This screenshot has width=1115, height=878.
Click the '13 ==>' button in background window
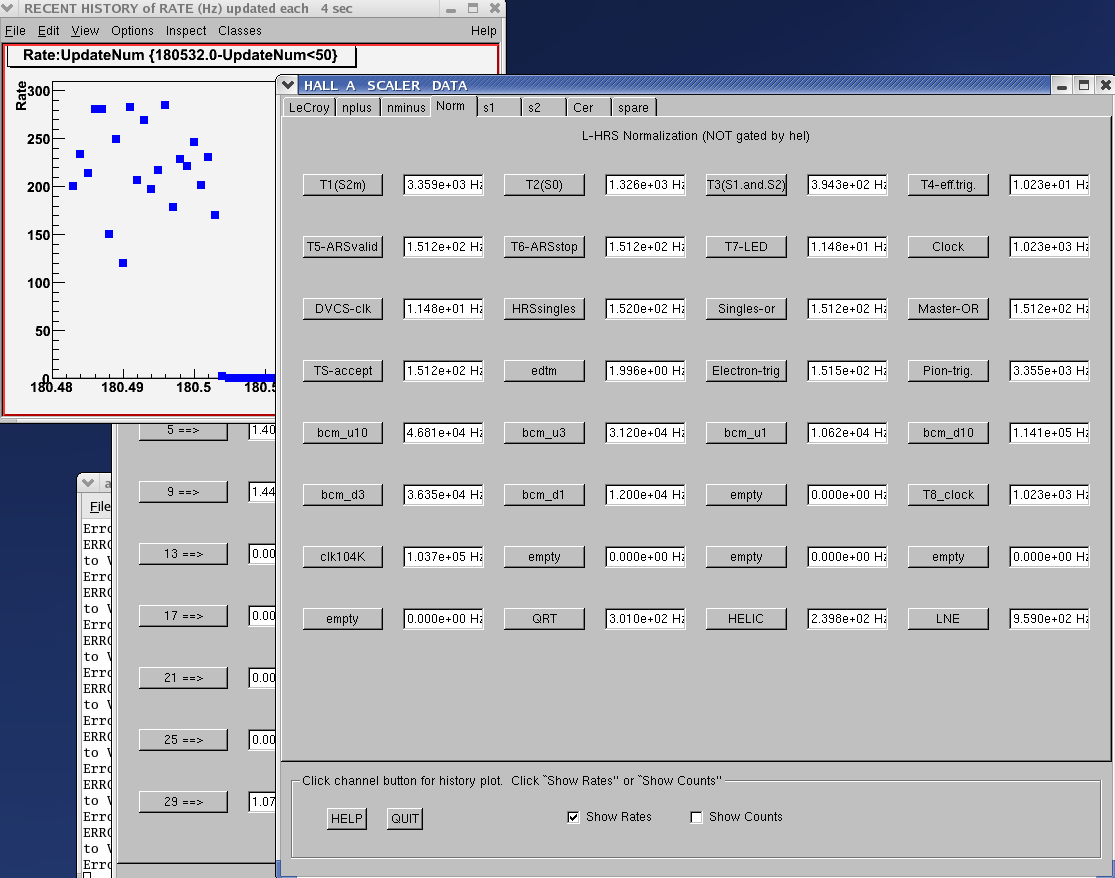click(x=183, y=554)
